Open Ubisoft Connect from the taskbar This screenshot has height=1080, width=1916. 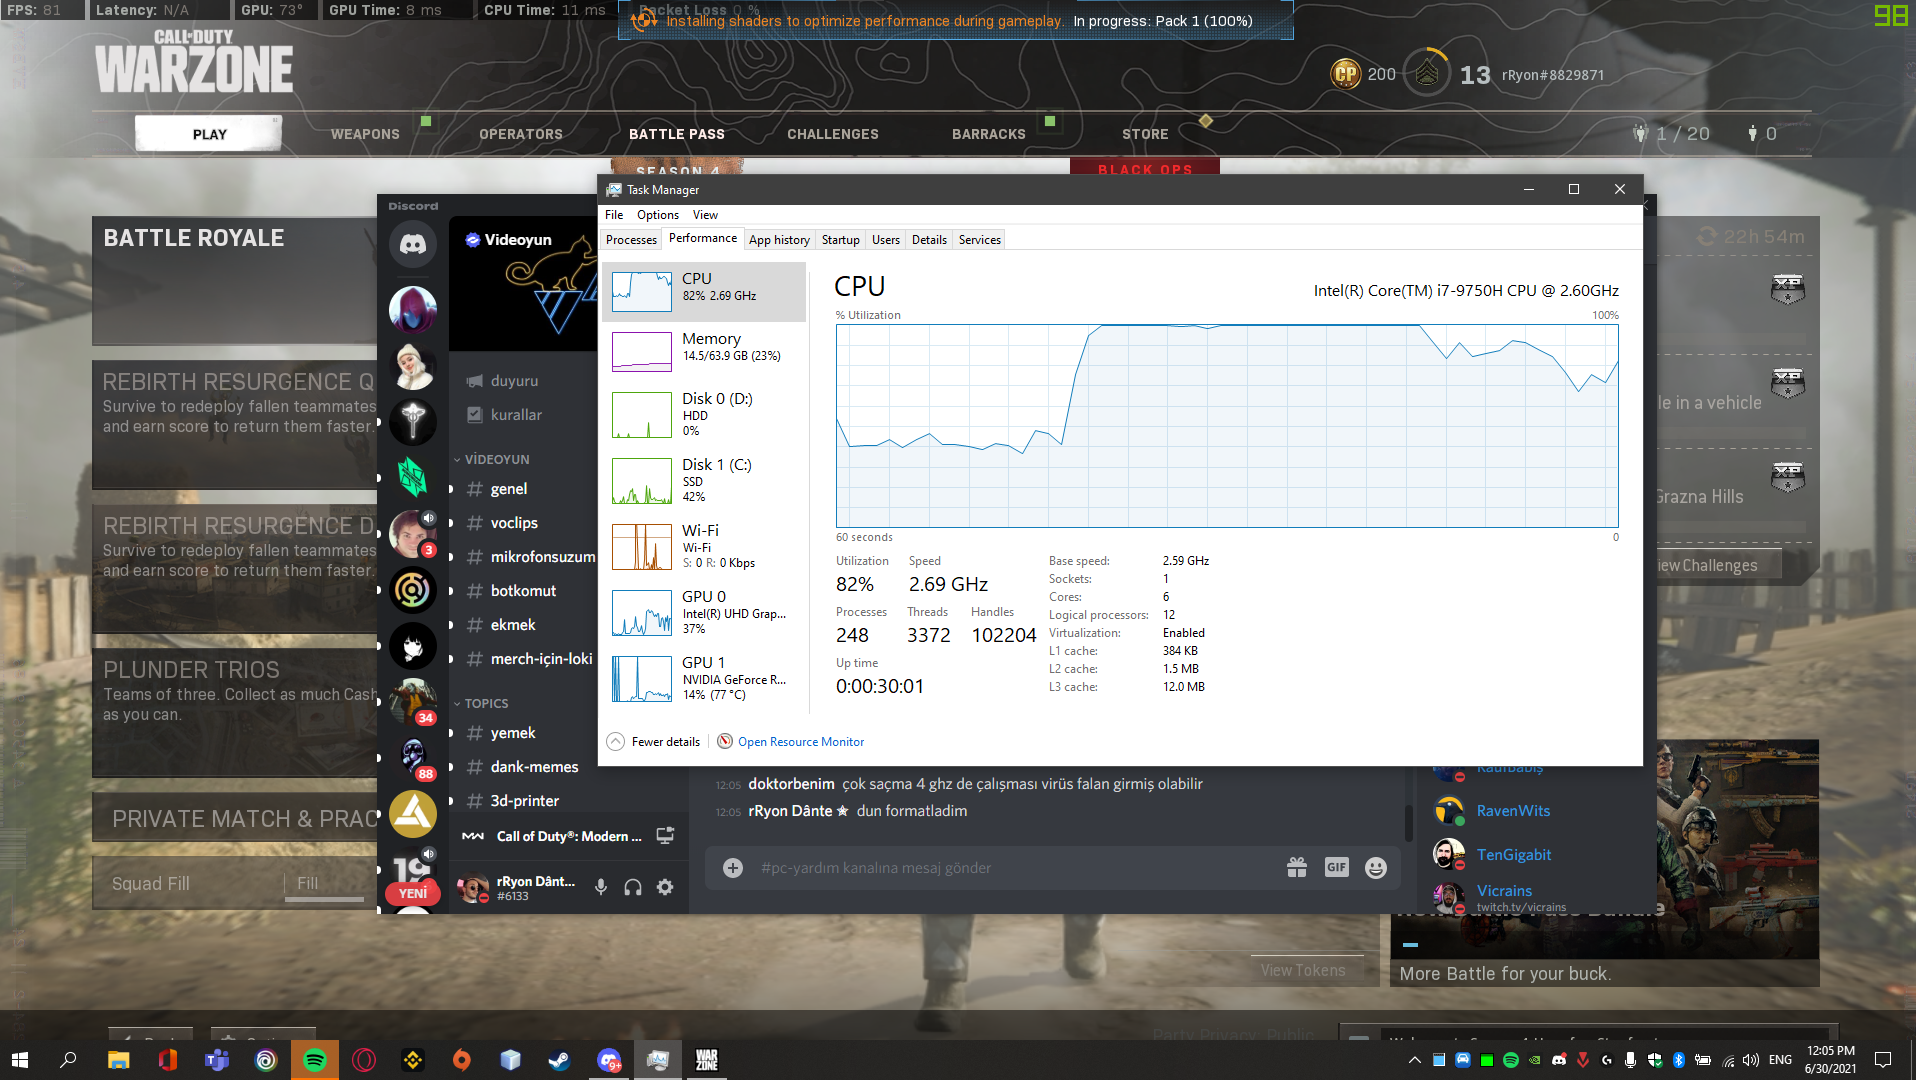point(265,1060)
